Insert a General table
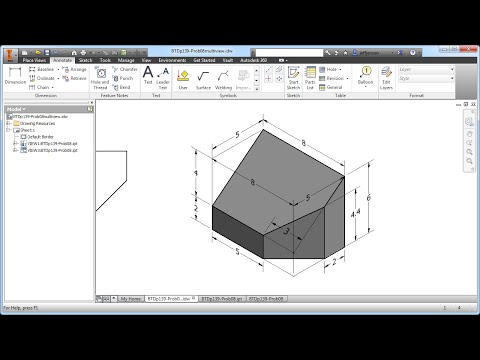The width and height of the screenshot is (480, 360). tap(331, 87)
